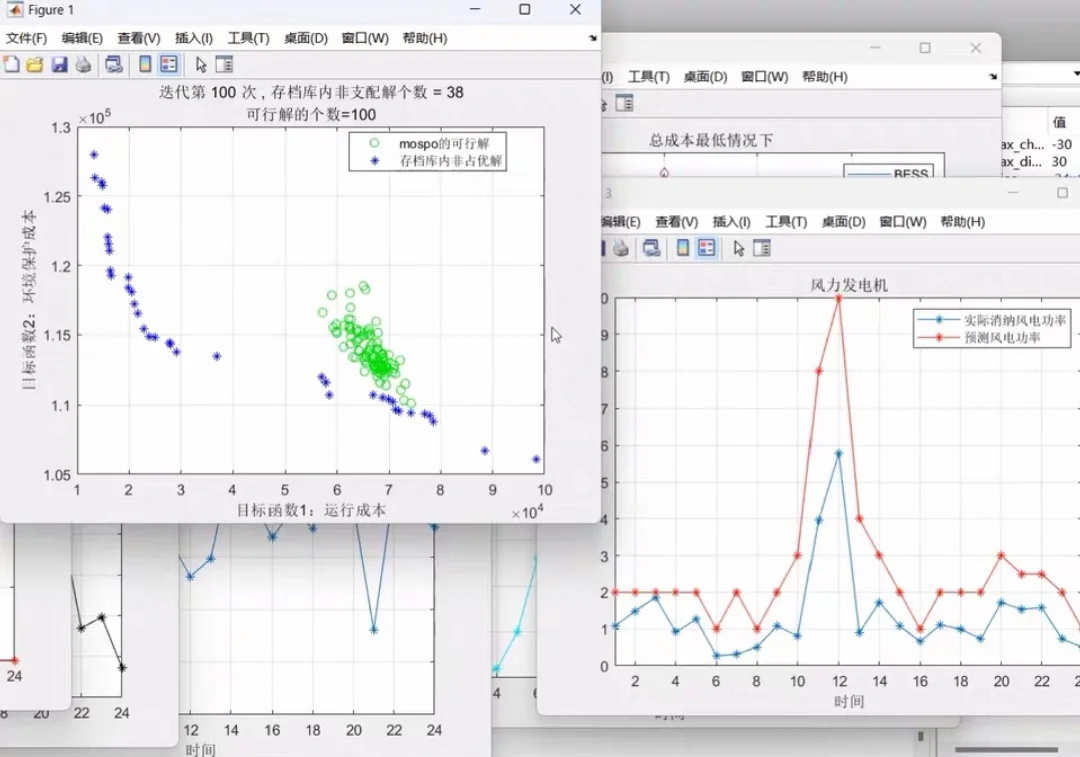Image resolution: width=1080 pixels, height=757 pixels.
Task: Open 插入(I) menu in wind turbine figure
Action: [731, 222]
